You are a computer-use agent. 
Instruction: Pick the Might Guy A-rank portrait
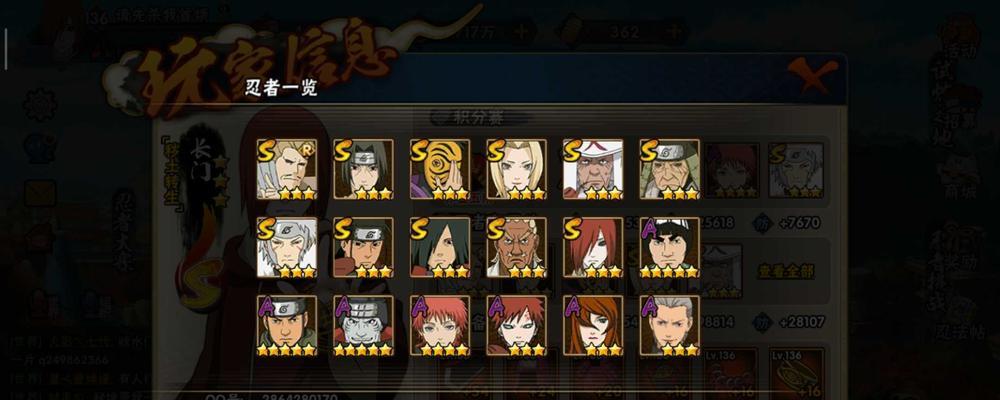point(670,248)
